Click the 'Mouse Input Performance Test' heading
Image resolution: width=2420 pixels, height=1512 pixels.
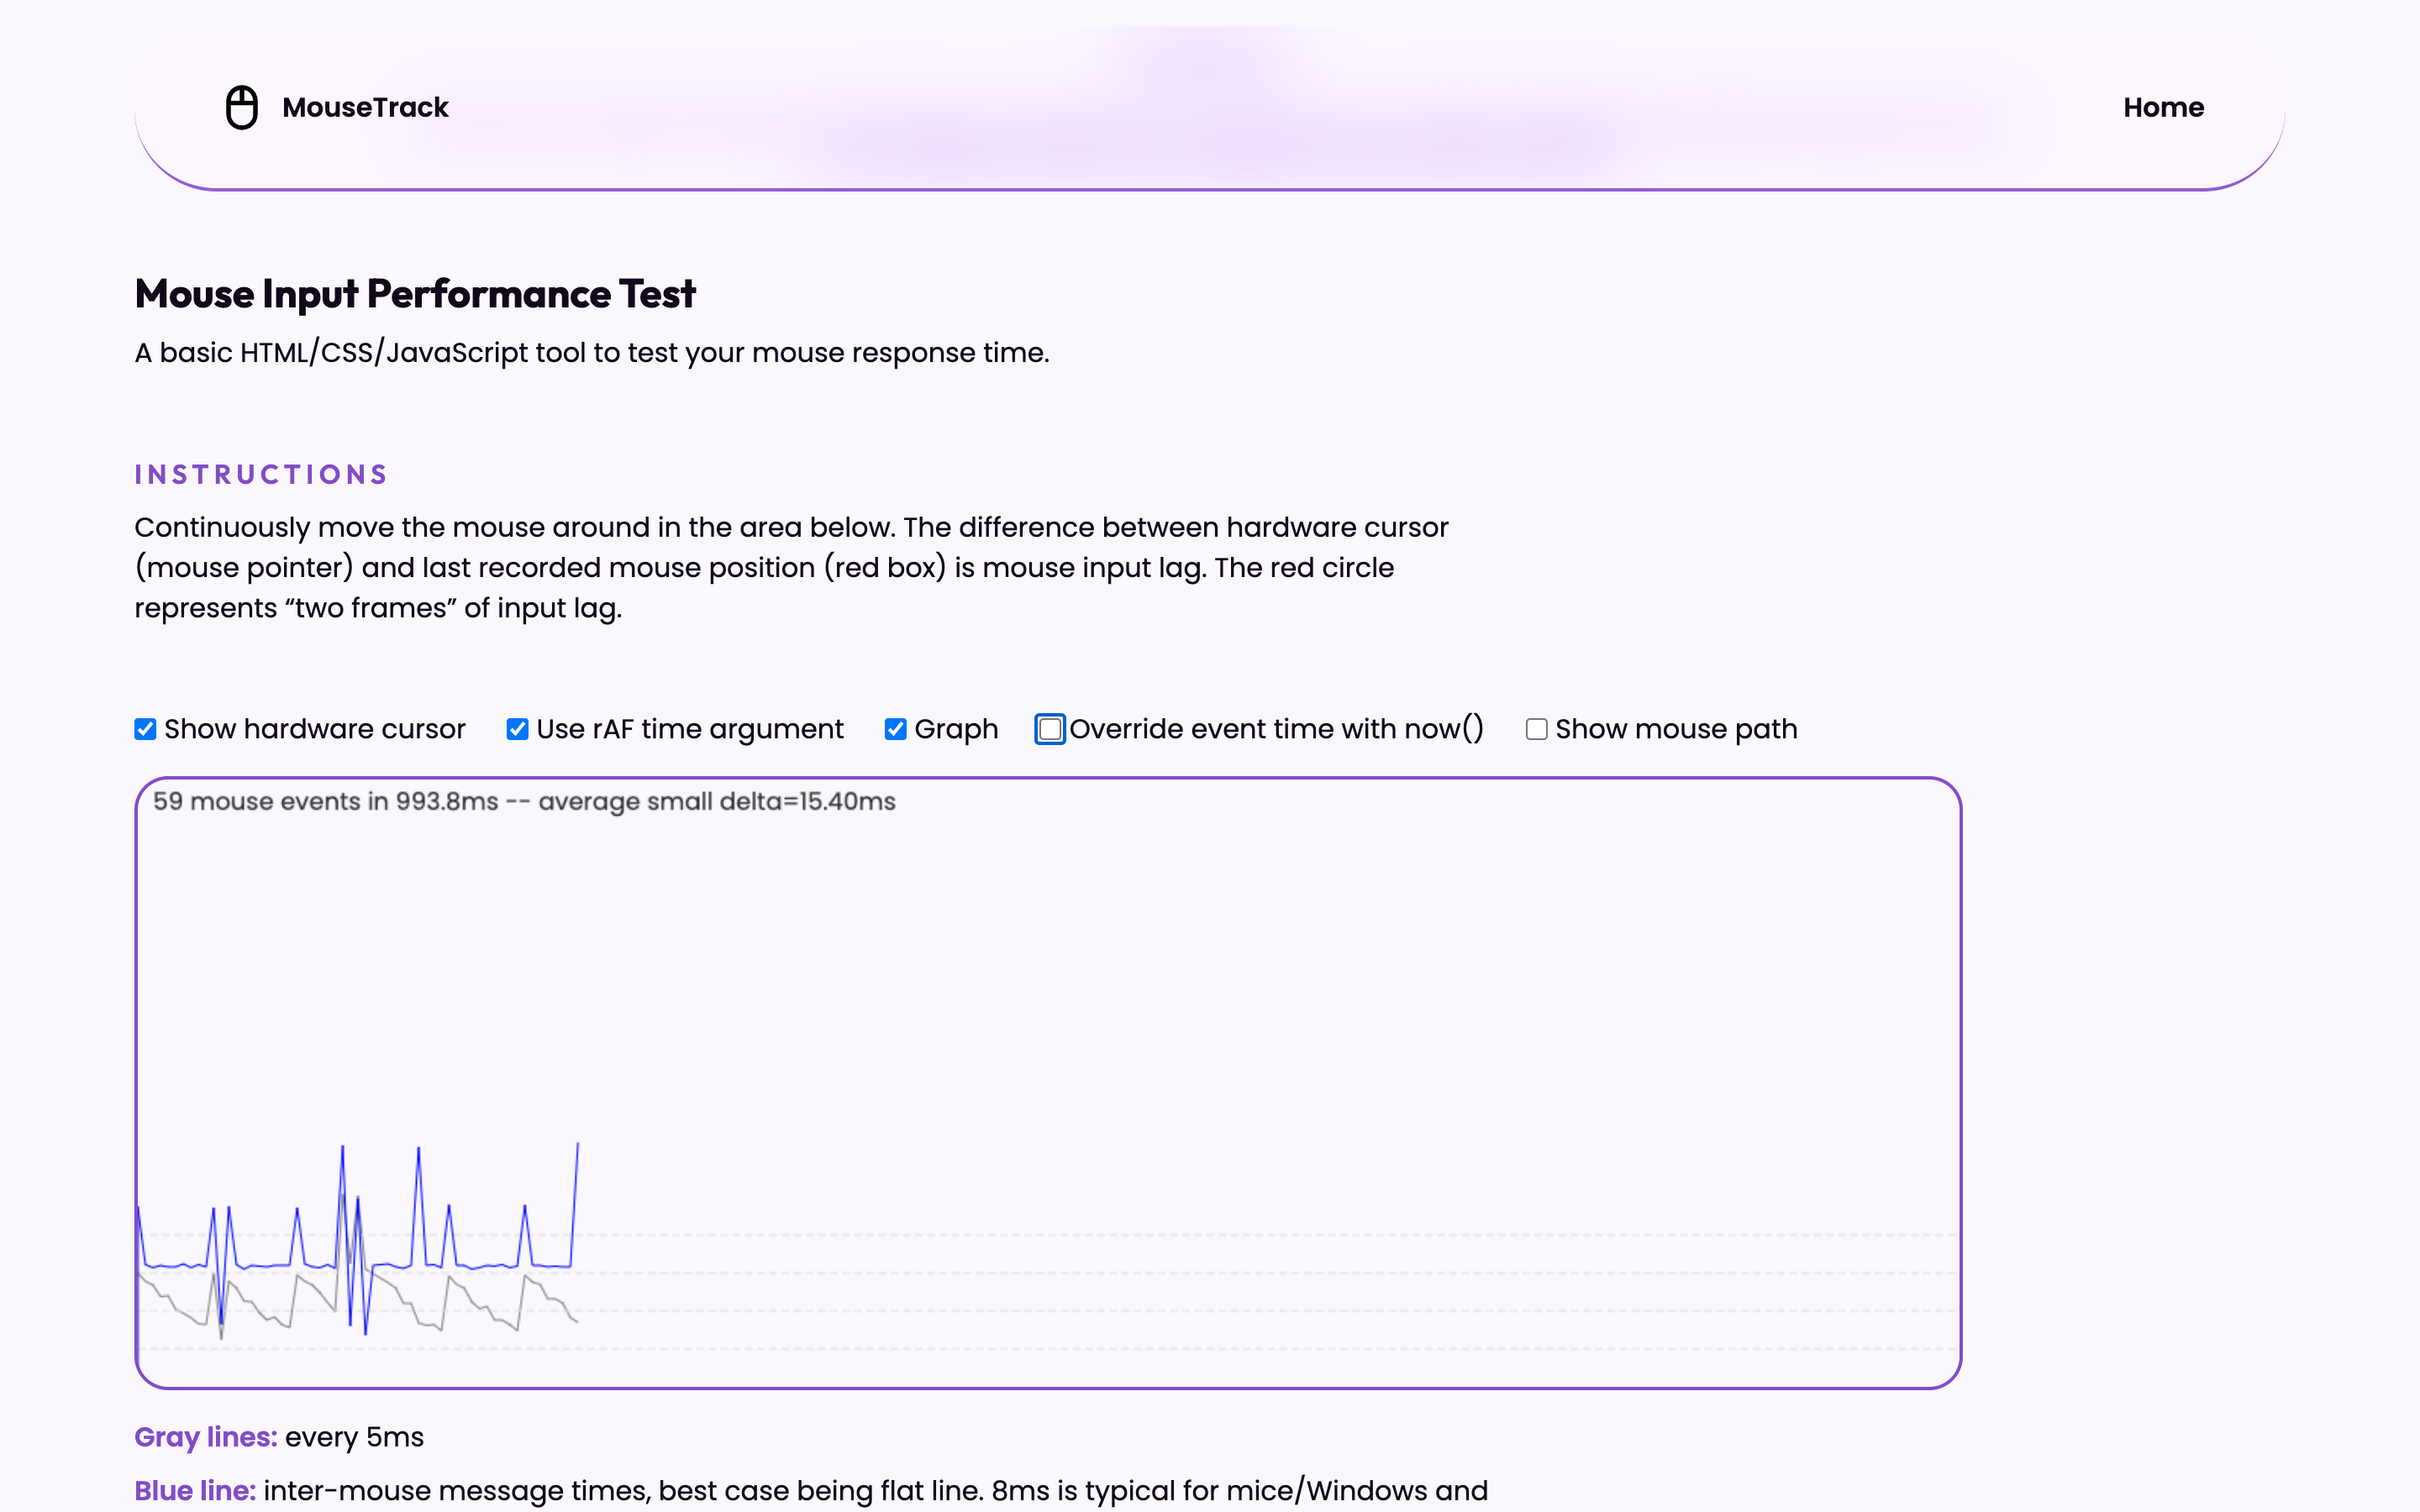(415, 294)
